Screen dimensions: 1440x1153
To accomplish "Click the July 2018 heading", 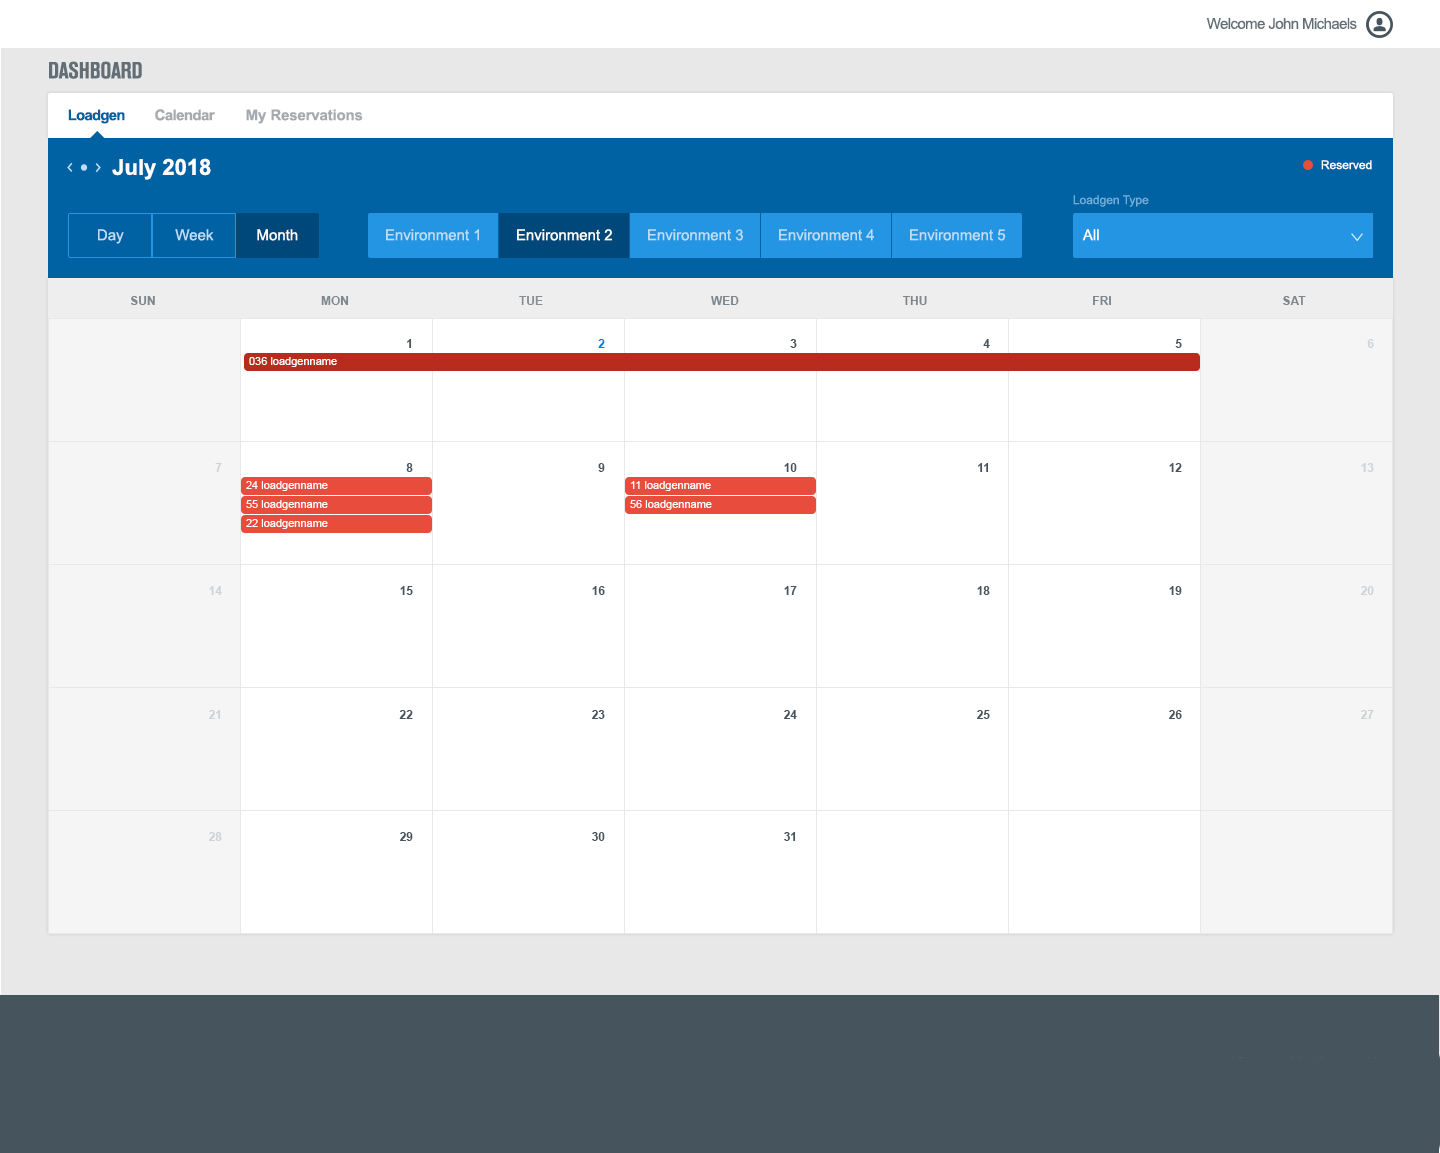I will [161, 167].
